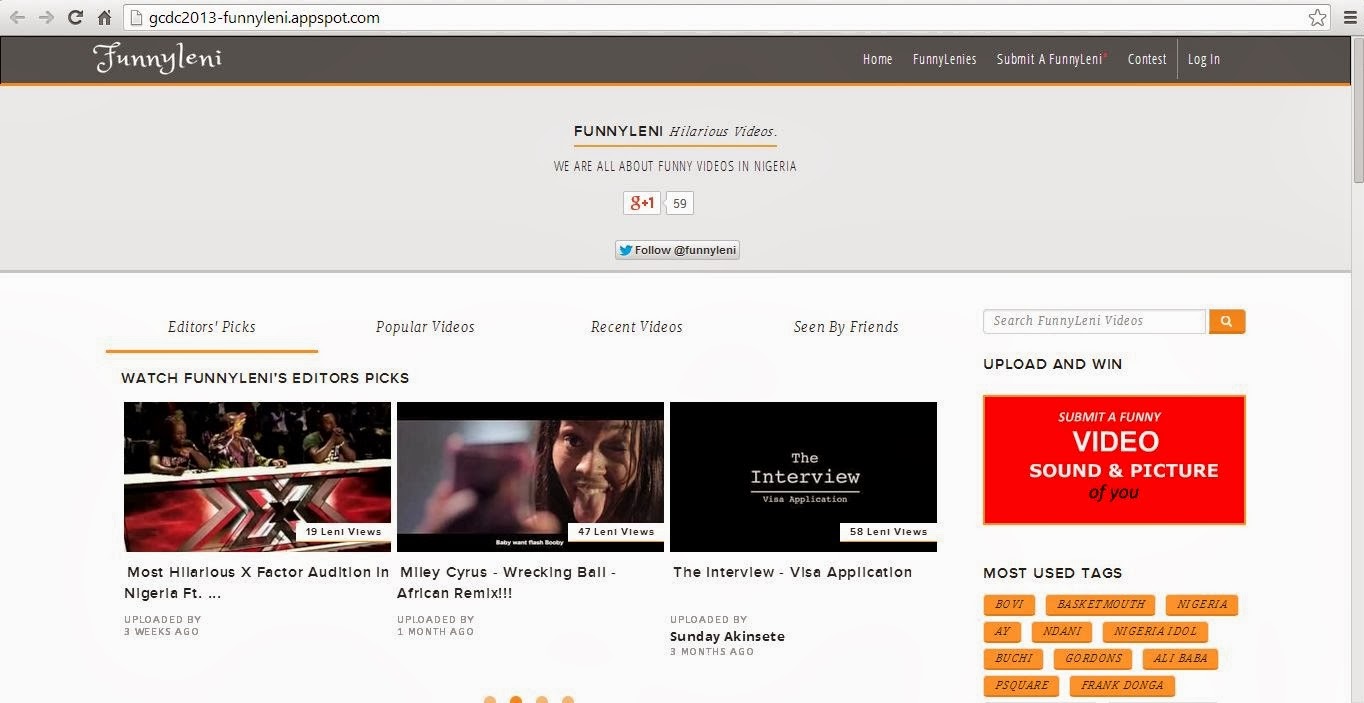Select the PSQUARE tag

1021,686
